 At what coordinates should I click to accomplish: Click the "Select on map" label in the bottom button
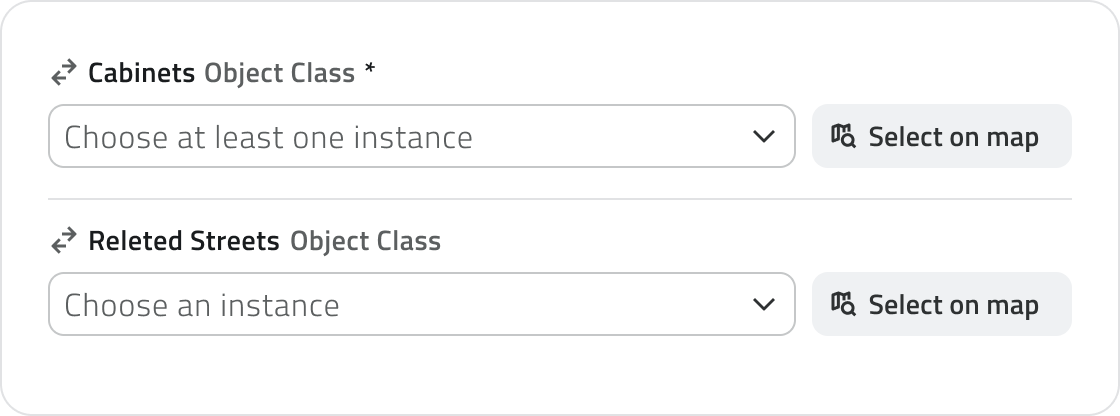pos(953,304)
